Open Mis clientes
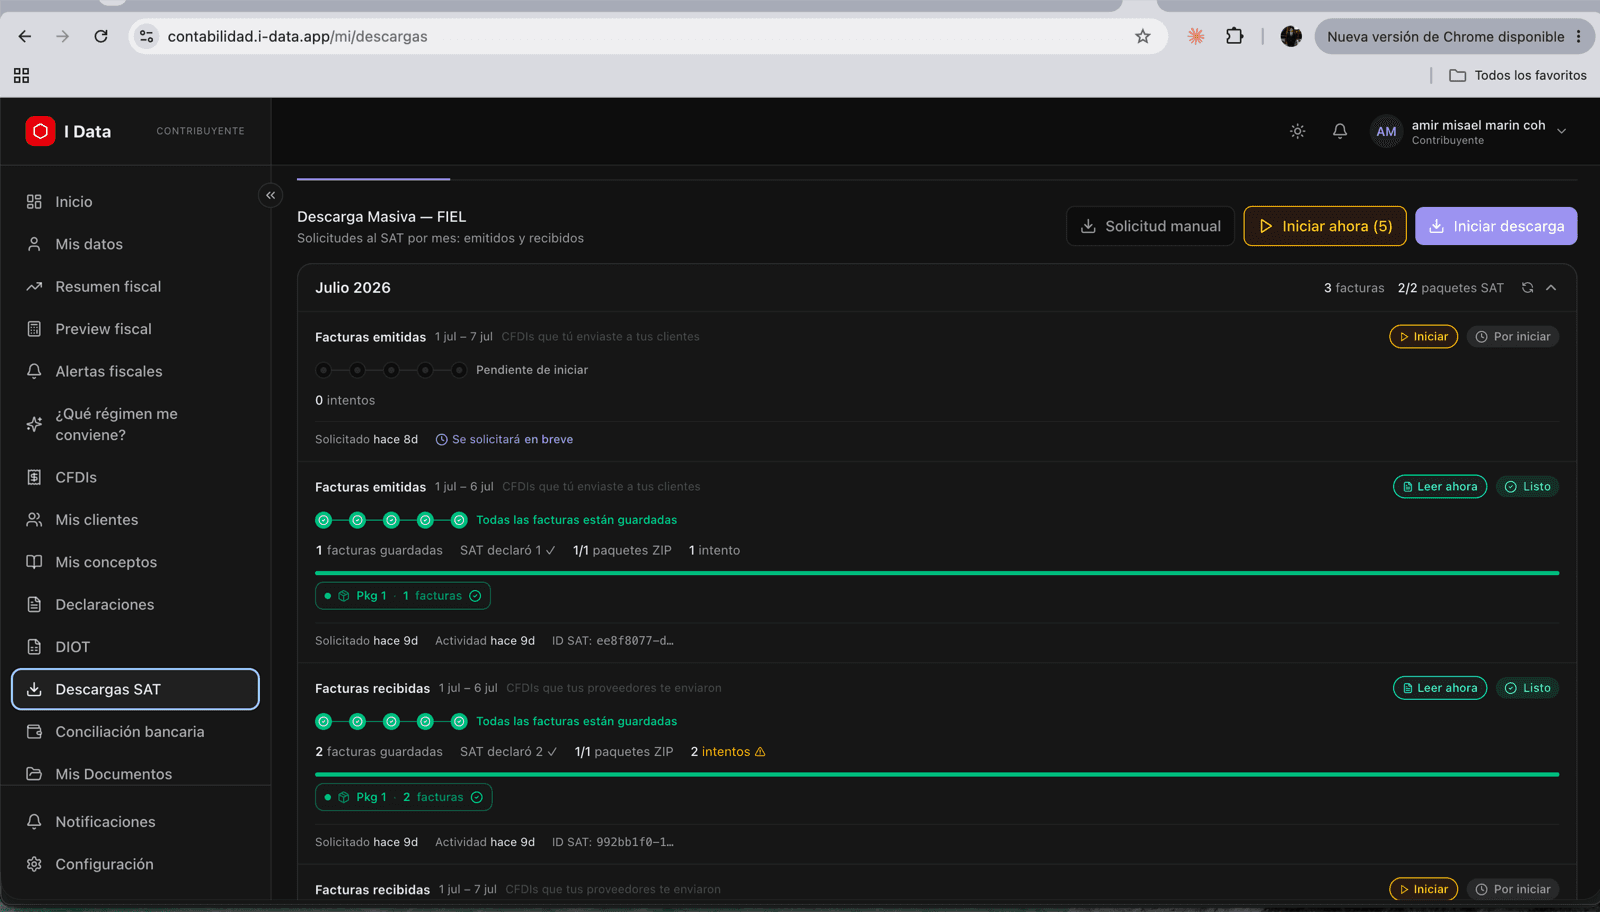1600x912 pixels. 135,520
